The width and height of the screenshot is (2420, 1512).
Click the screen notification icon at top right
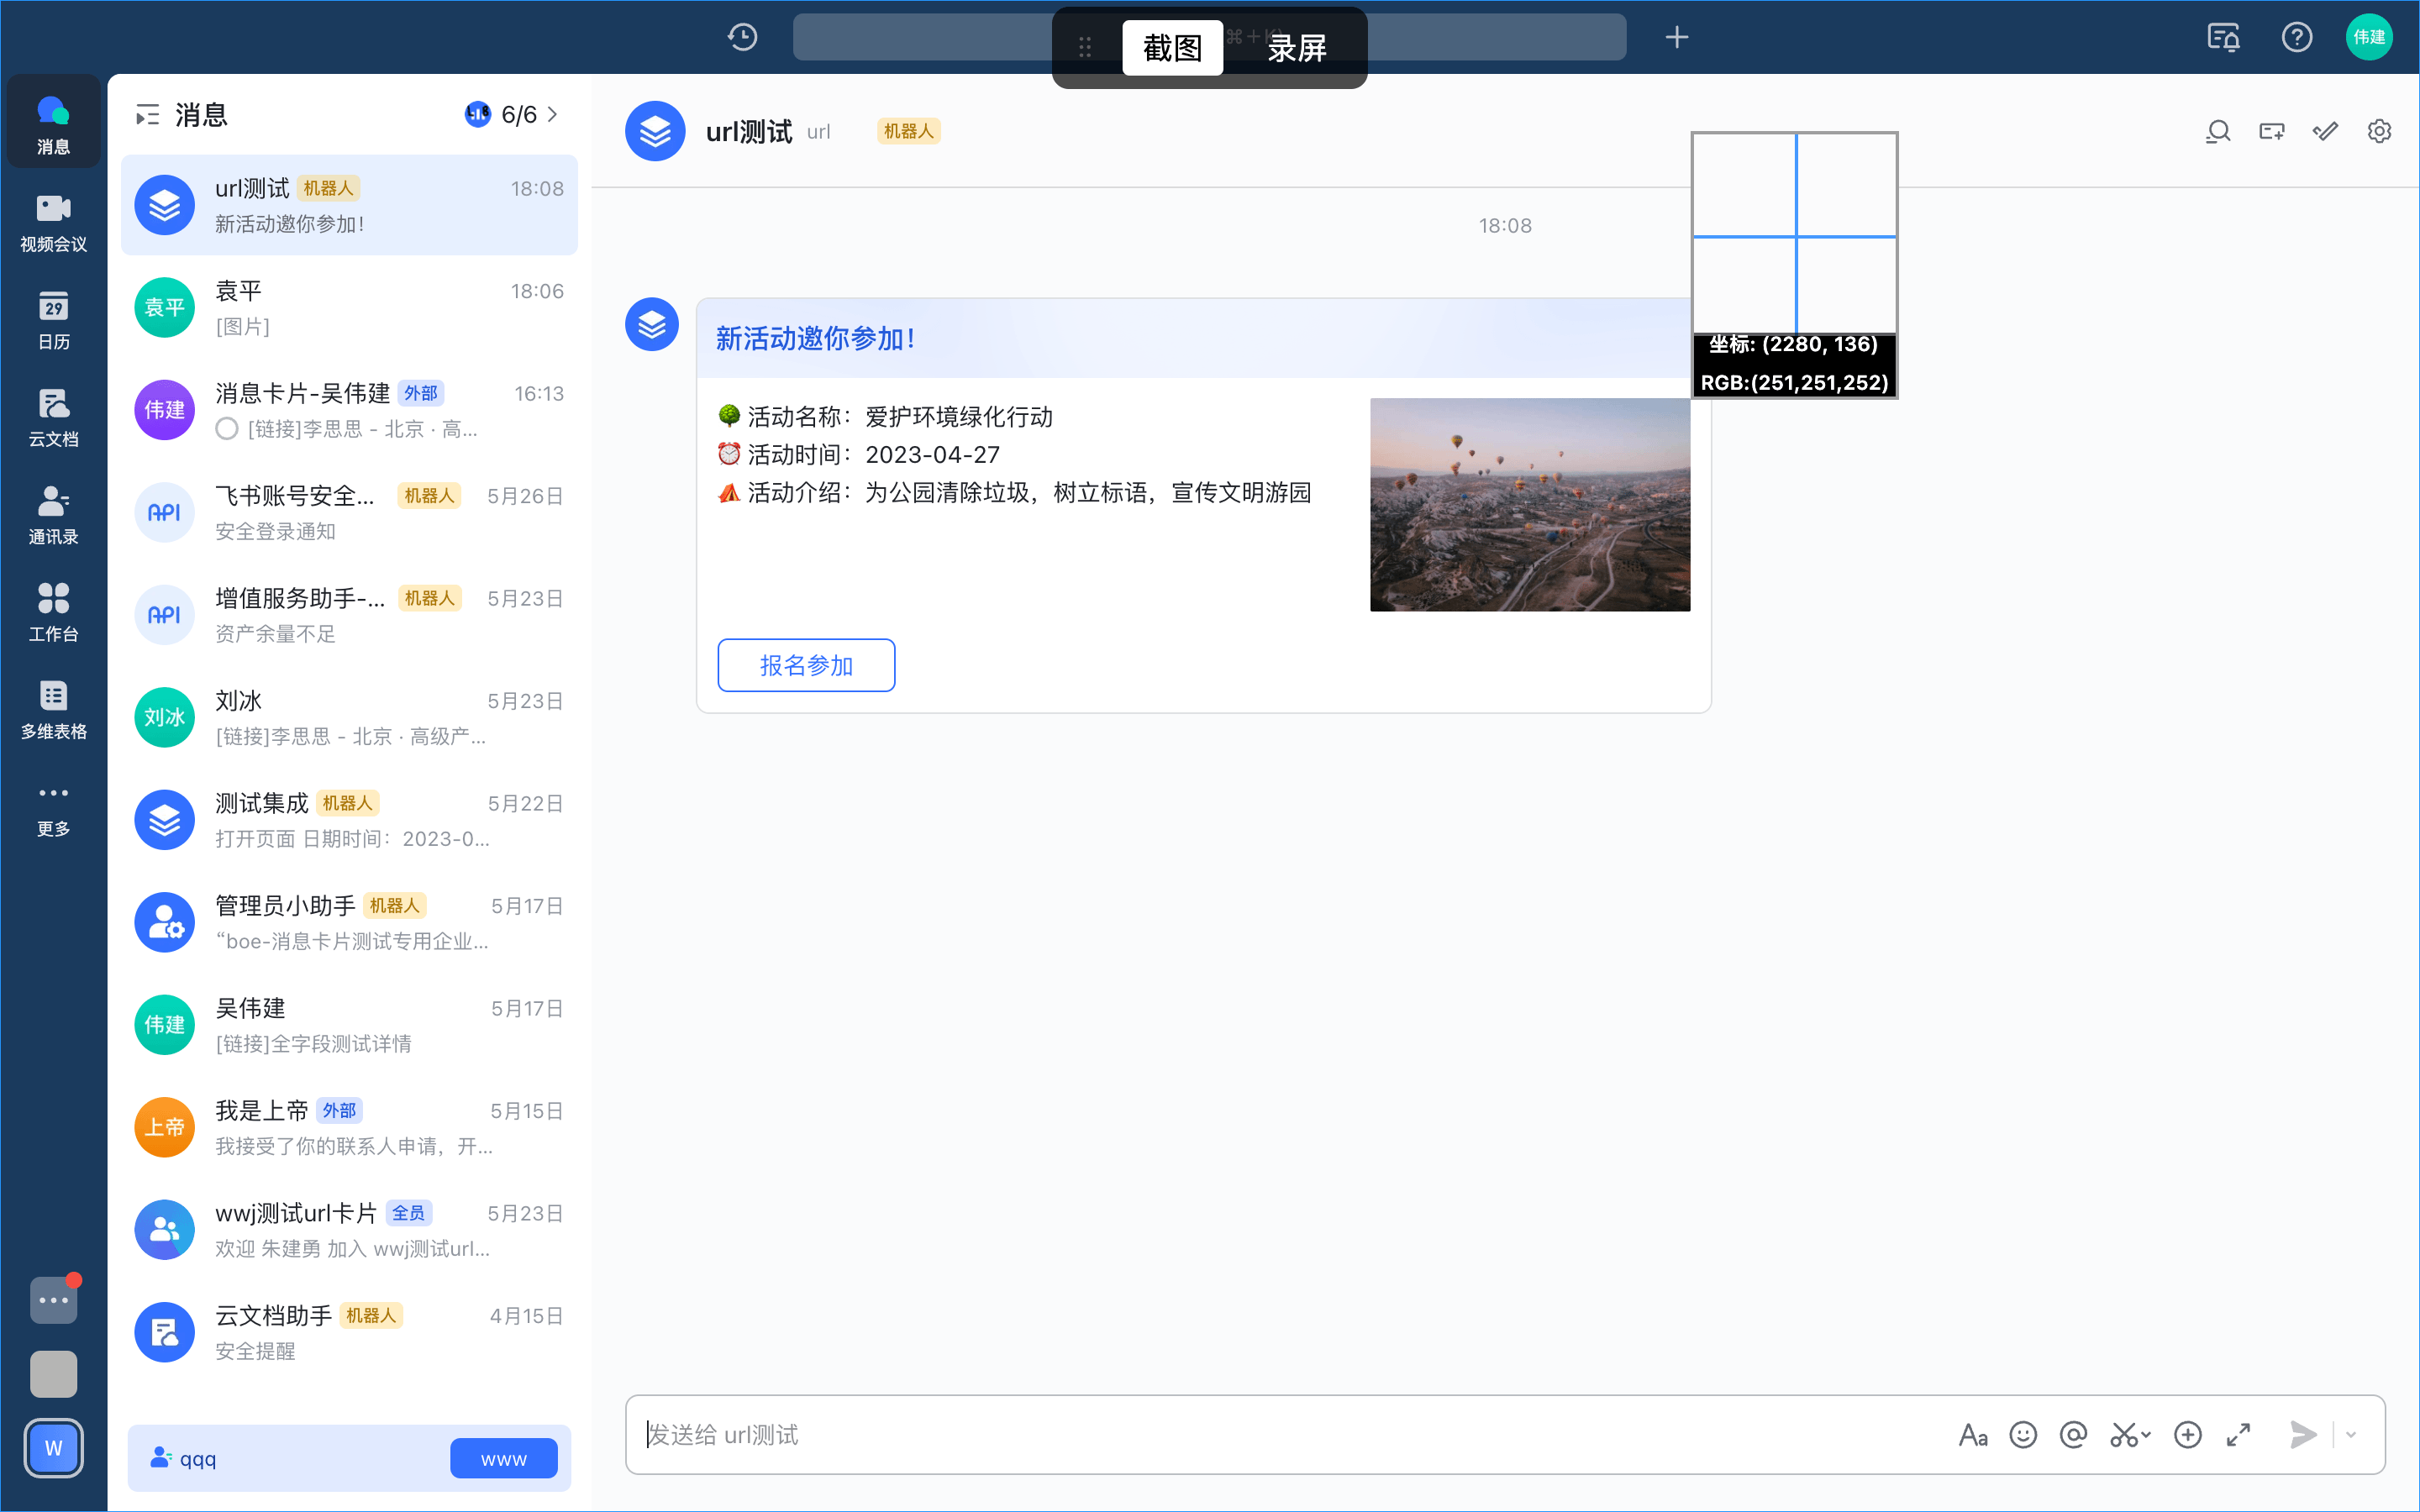point(2223,38)
